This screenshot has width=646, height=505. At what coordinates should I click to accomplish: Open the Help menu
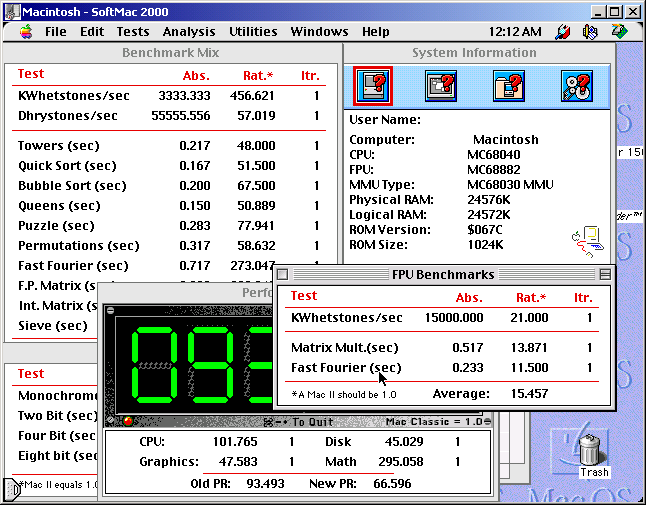coord(375,32)
